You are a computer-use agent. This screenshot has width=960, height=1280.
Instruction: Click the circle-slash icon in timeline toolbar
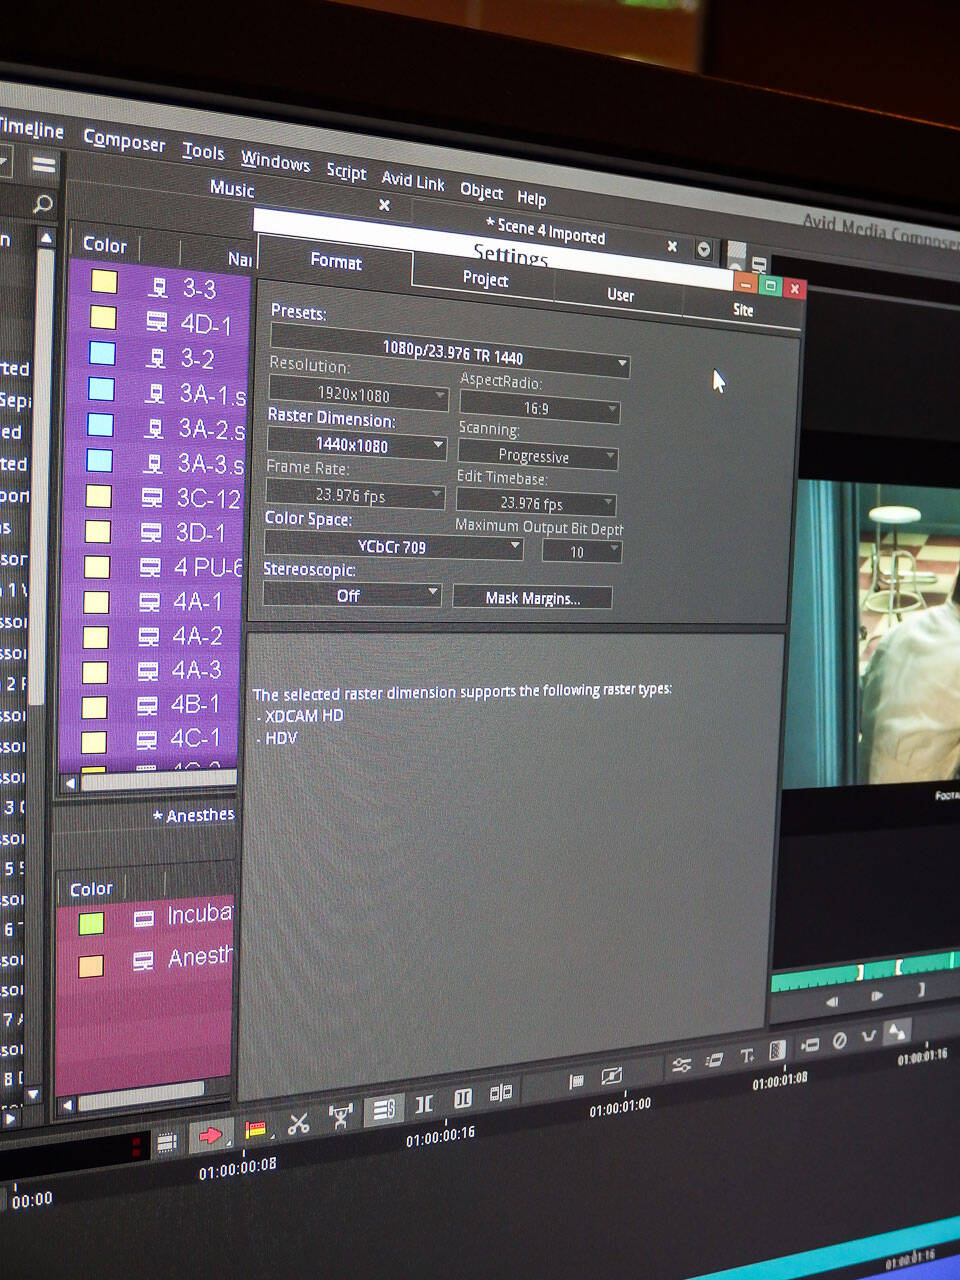840,1041
